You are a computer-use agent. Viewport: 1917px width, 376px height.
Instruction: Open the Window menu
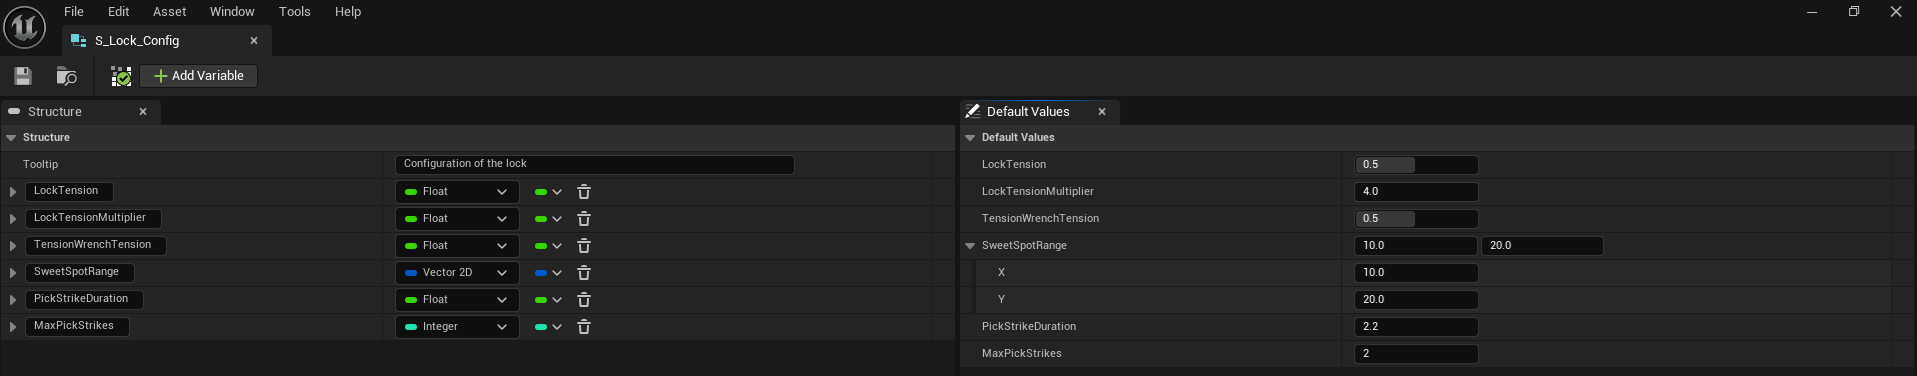[232, 12]
